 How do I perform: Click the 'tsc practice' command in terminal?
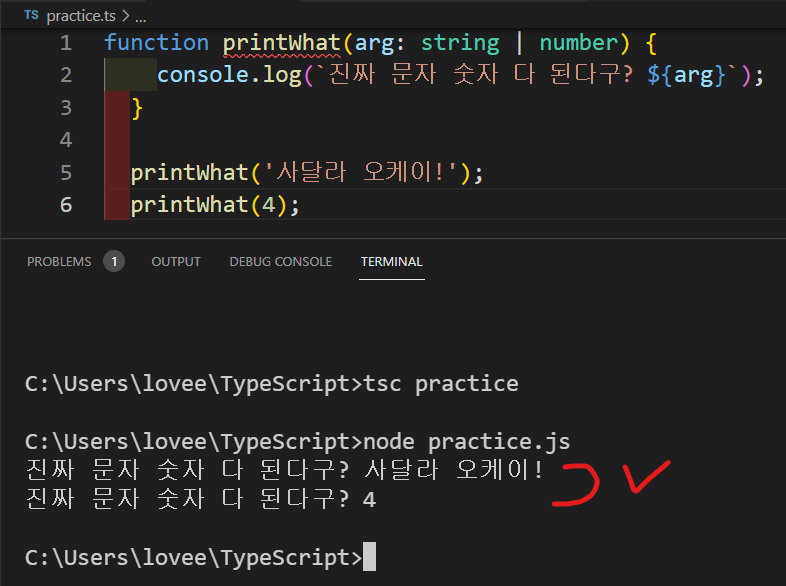(x=441, y=384)
